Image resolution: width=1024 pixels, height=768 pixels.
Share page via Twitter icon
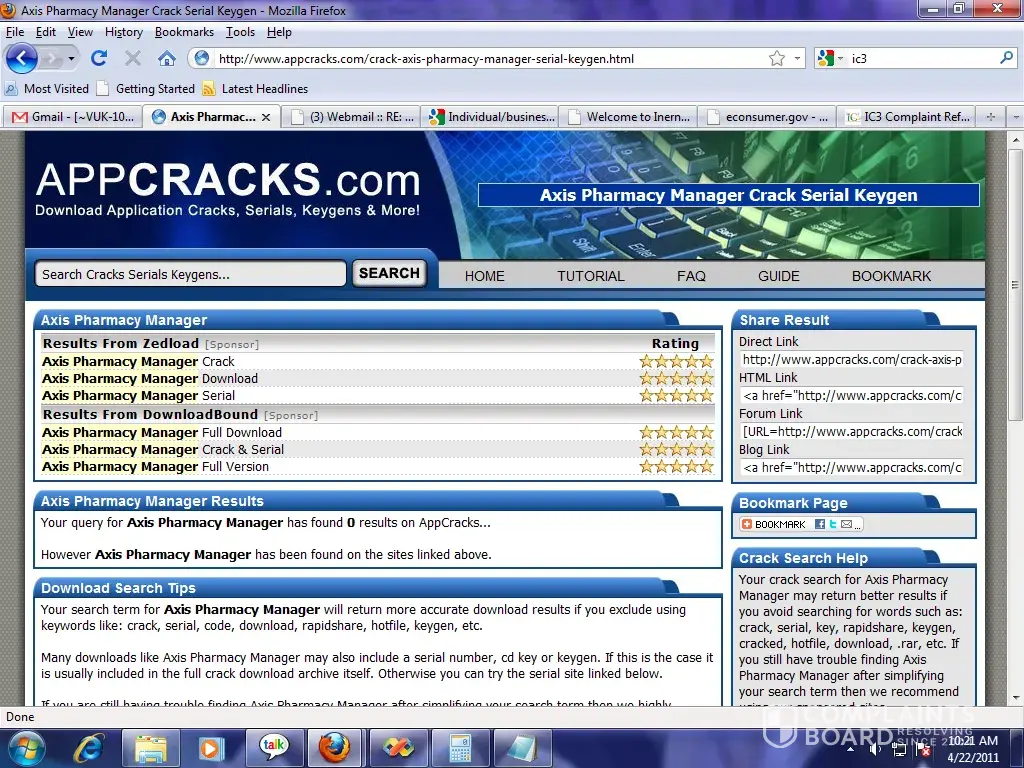coord(832,524)
